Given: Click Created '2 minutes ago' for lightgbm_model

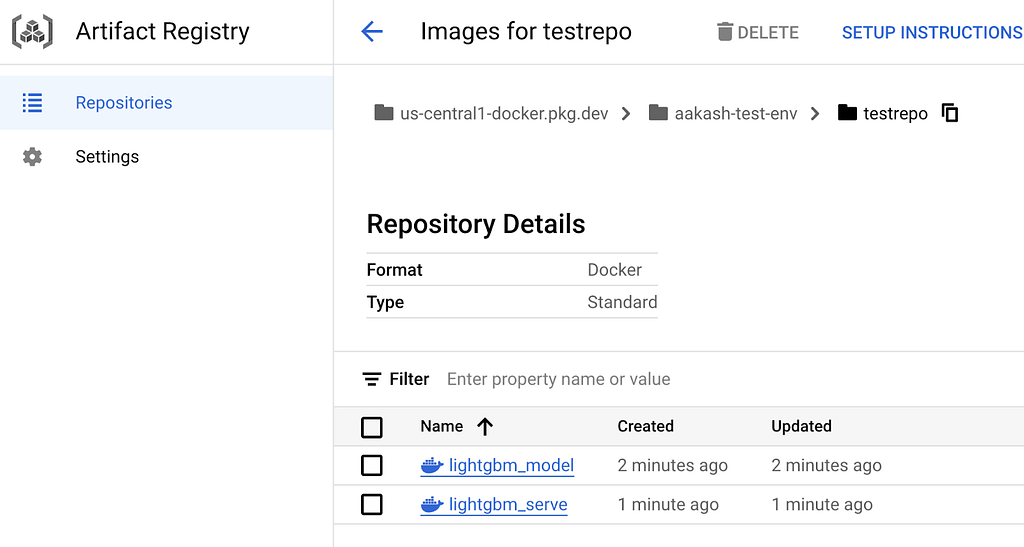Looking at the screenshot, I should click(x=673, y=465).
